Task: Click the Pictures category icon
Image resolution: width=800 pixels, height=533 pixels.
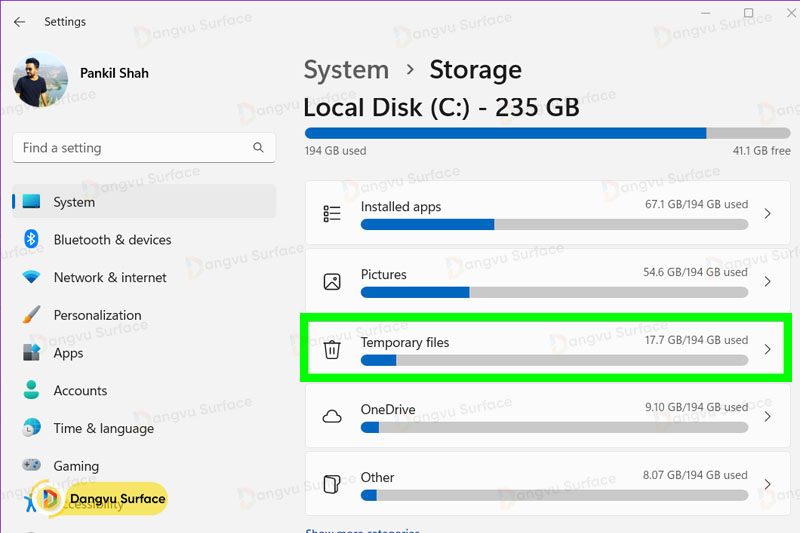Action: click(332, 282)
